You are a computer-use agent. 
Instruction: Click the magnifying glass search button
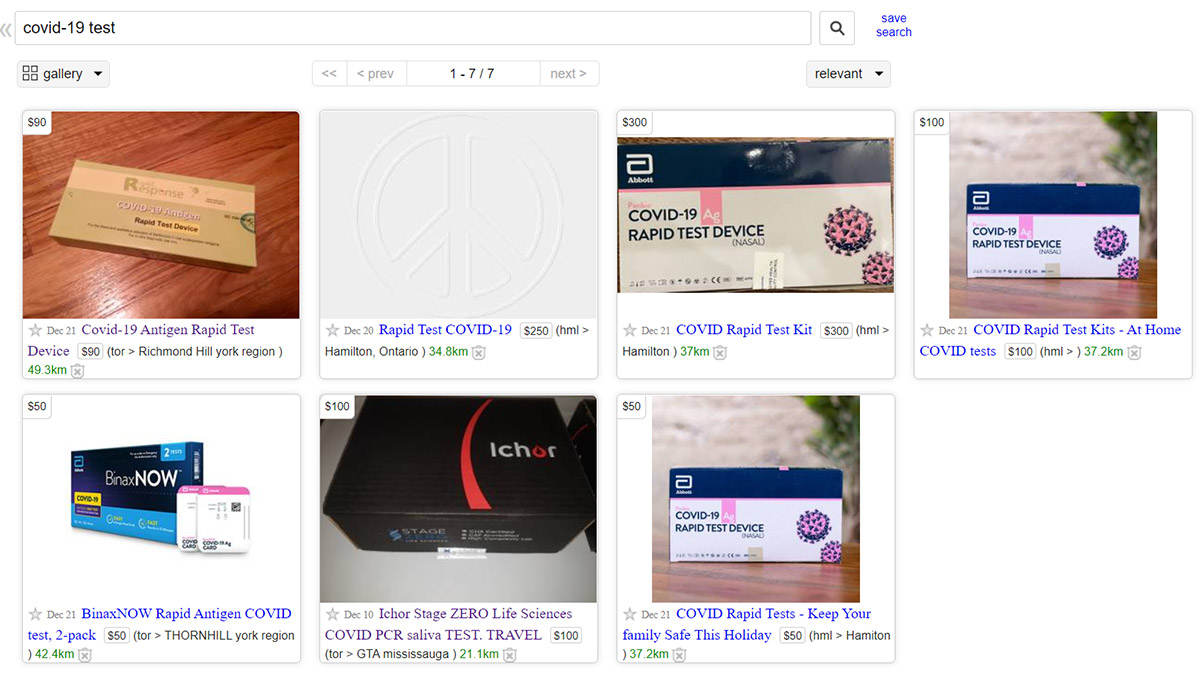[837, 28]
